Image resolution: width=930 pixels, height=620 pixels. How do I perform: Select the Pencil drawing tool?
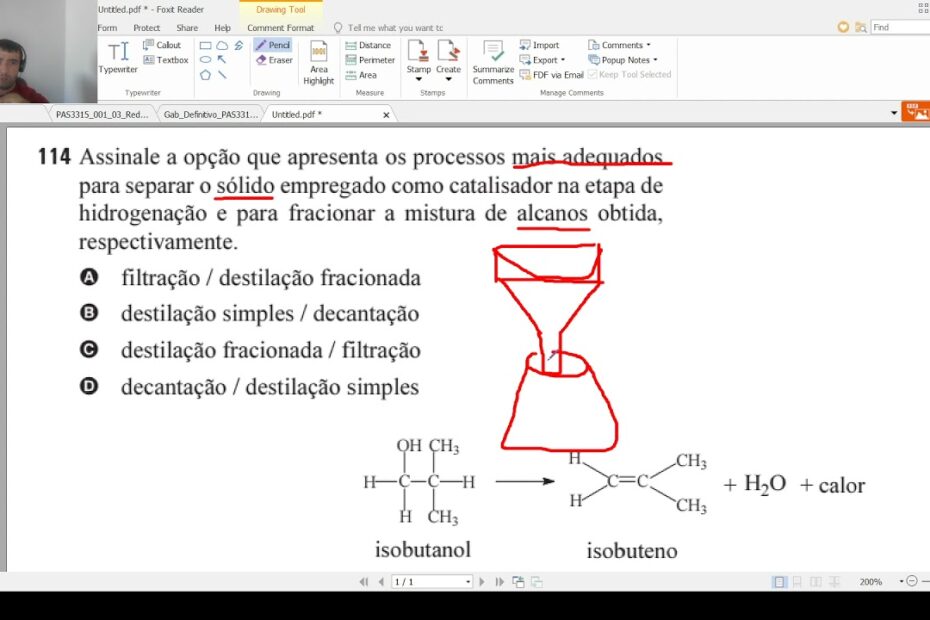click(x=272, y=46)
